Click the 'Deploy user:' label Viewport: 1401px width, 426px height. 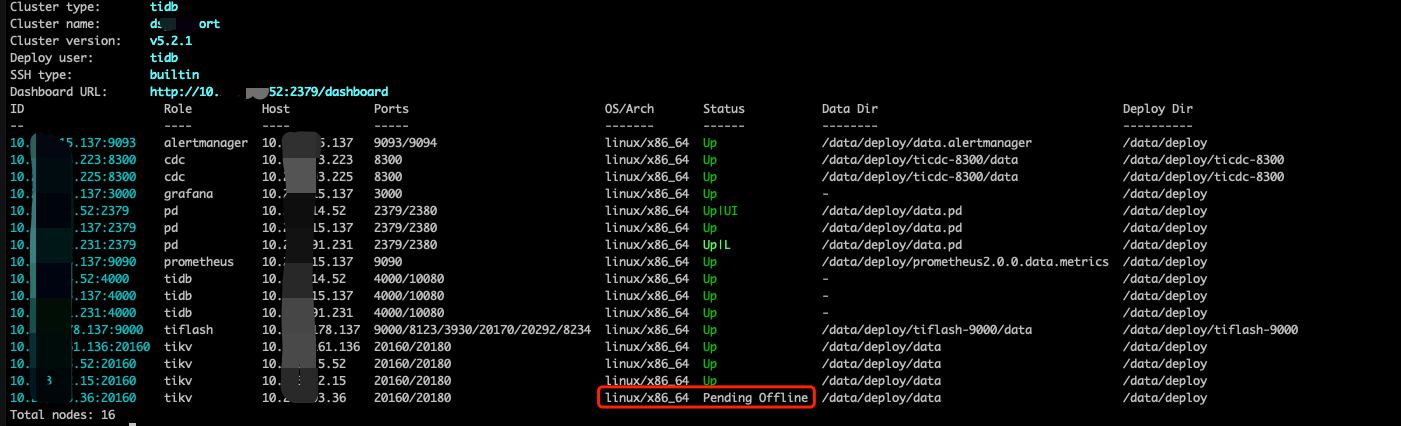pyautogui.click(x=52, y=57)
